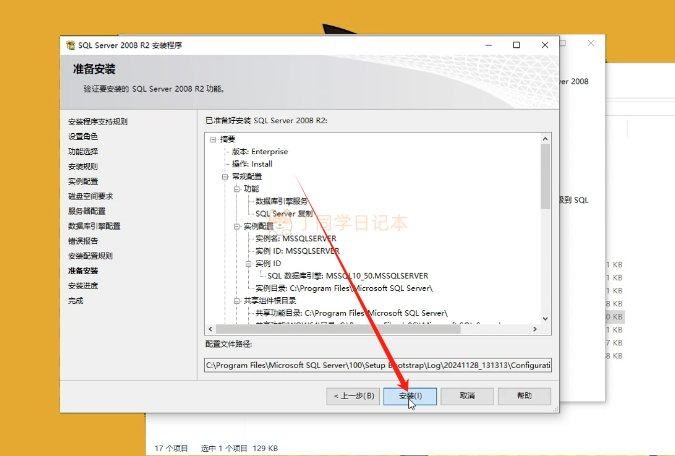Click summary tree scroll up arrow
The height and width of the screenshot is (456, 675).
pyautogui.click(x=545, y=139)
